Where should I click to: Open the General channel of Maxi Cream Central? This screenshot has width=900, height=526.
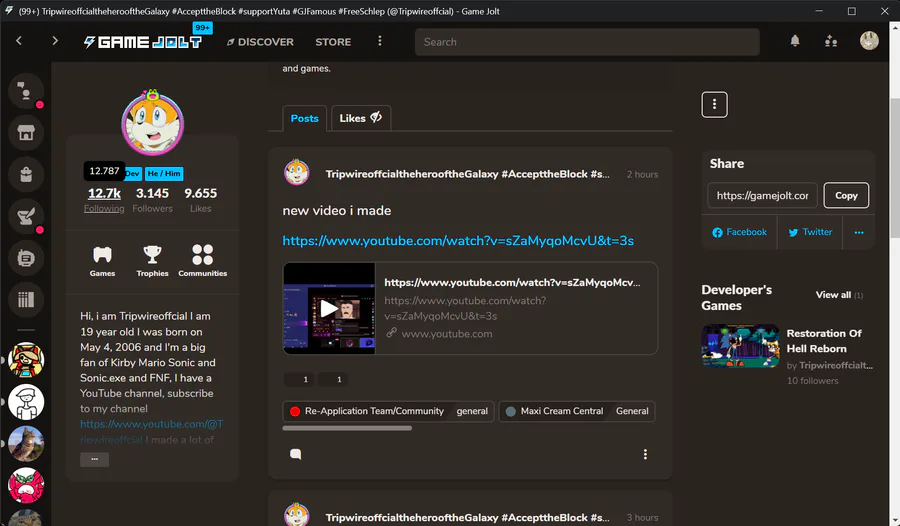[x=632, y=411]
